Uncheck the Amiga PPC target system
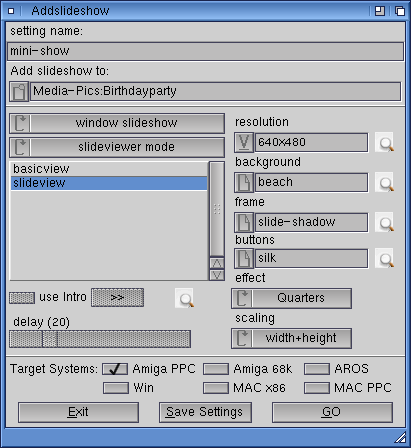 tap(115, 369)
